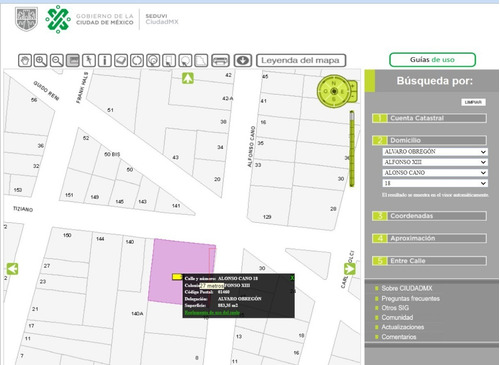This screenshot has height=365, width=500.
Task: Pan map east with right green arrow
Action: [350, 269]
